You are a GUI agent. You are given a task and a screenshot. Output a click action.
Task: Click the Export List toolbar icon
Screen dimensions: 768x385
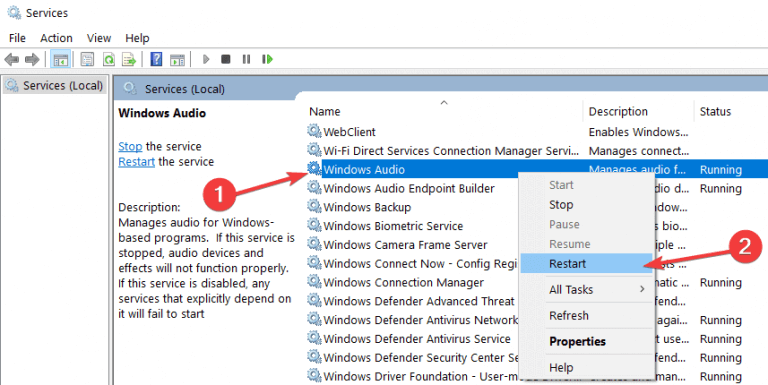pos(129,60)
